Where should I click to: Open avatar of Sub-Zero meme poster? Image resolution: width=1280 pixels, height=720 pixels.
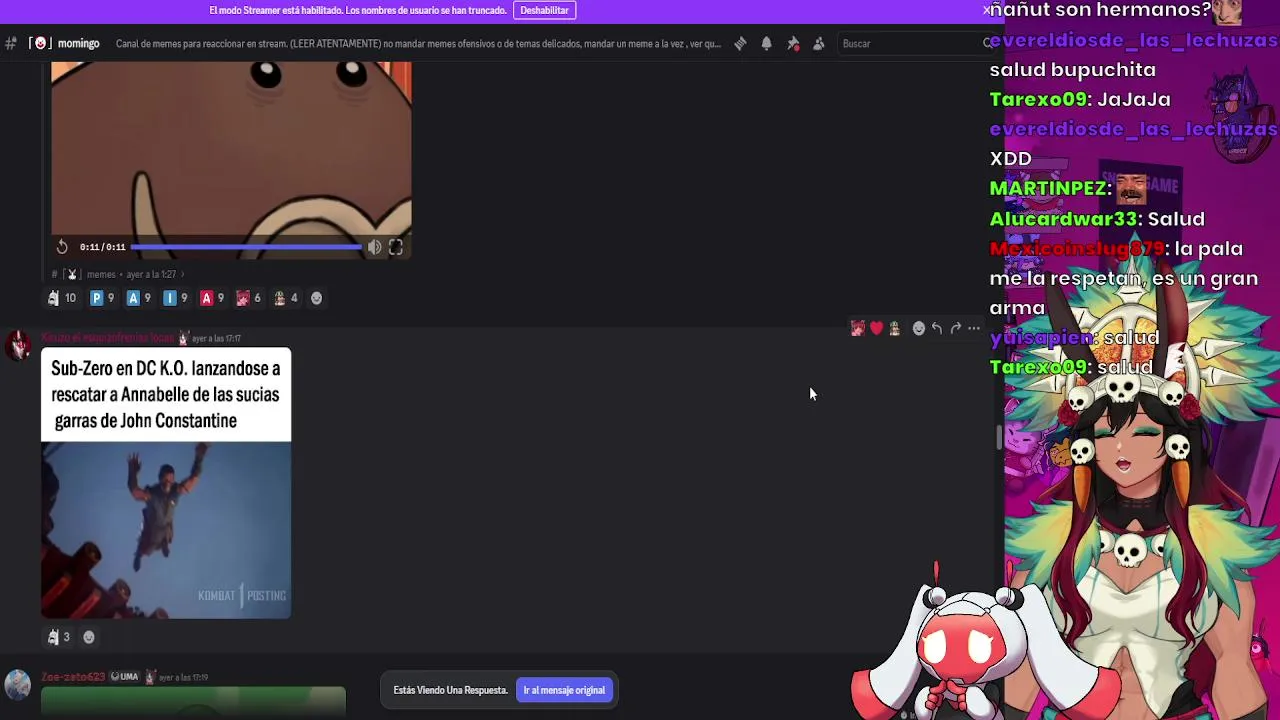[18, 347]
